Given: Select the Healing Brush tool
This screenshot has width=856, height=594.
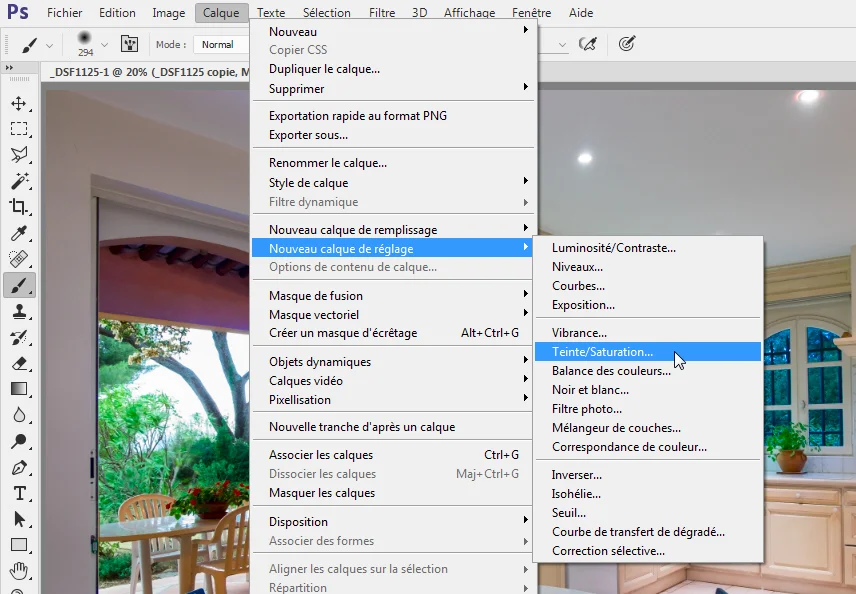Looking at the screenshot, I should click(x=19, y=259).
